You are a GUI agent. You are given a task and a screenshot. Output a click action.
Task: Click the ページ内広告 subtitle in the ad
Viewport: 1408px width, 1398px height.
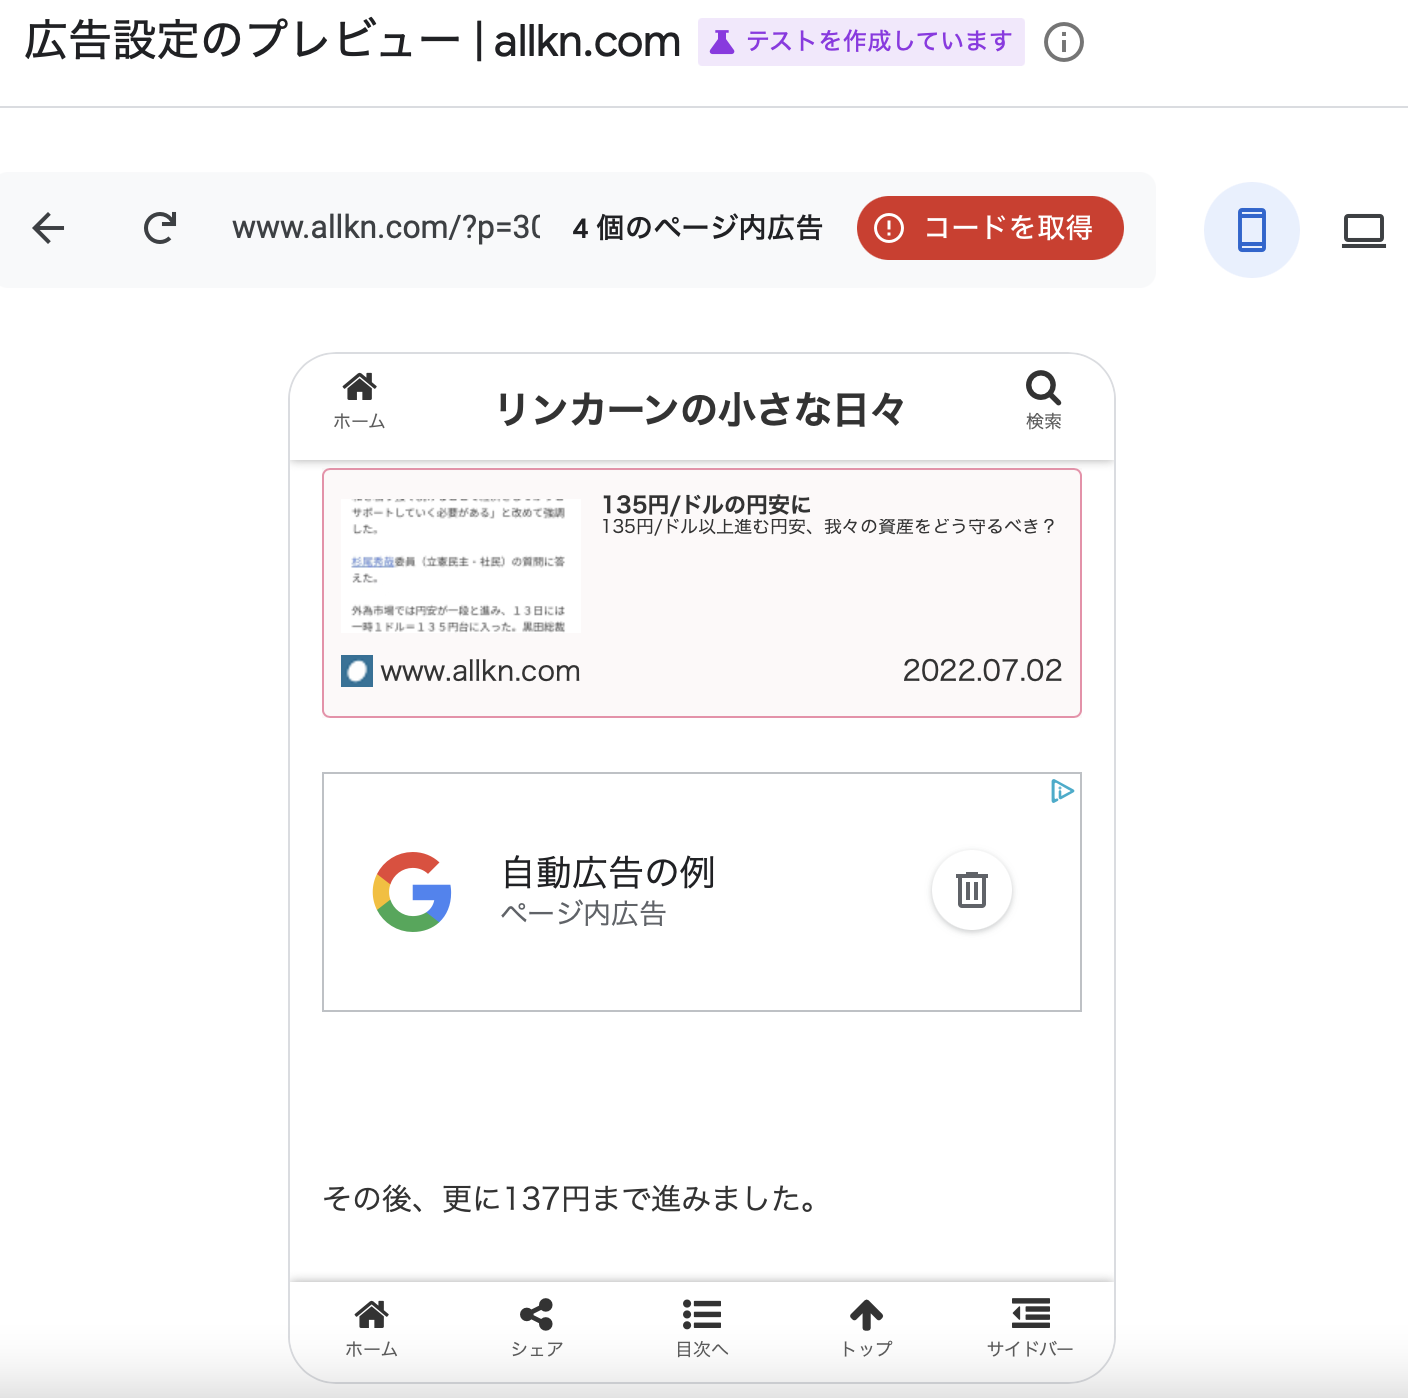583,914
